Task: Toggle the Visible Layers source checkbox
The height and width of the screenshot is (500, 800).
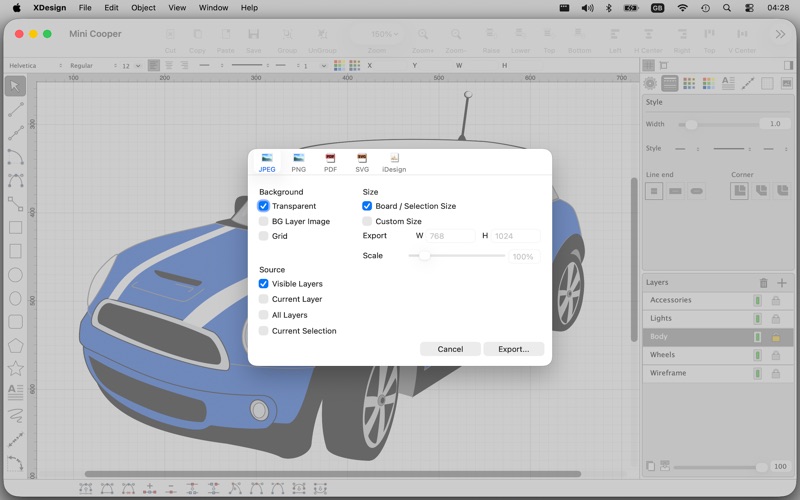Action: pos(263,284)
